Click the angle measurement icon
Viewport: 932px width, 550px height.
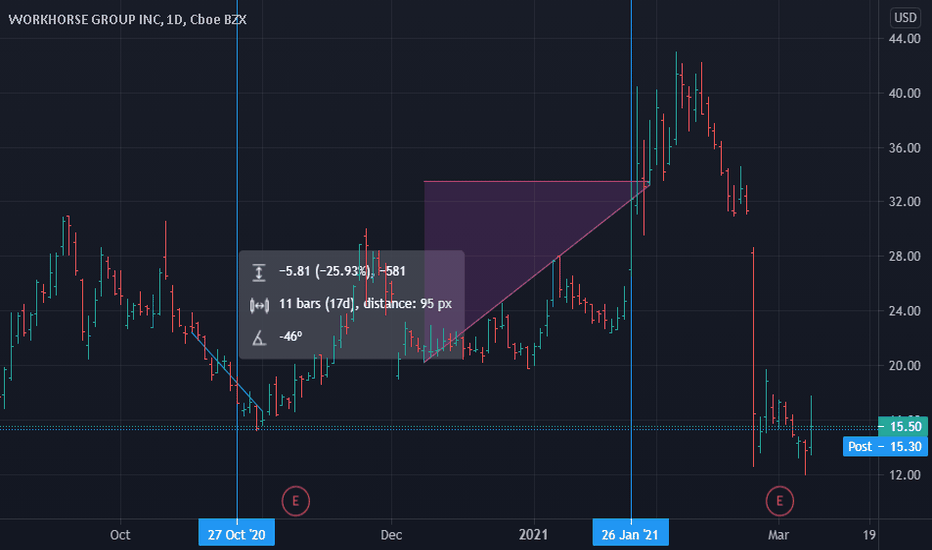259,338
